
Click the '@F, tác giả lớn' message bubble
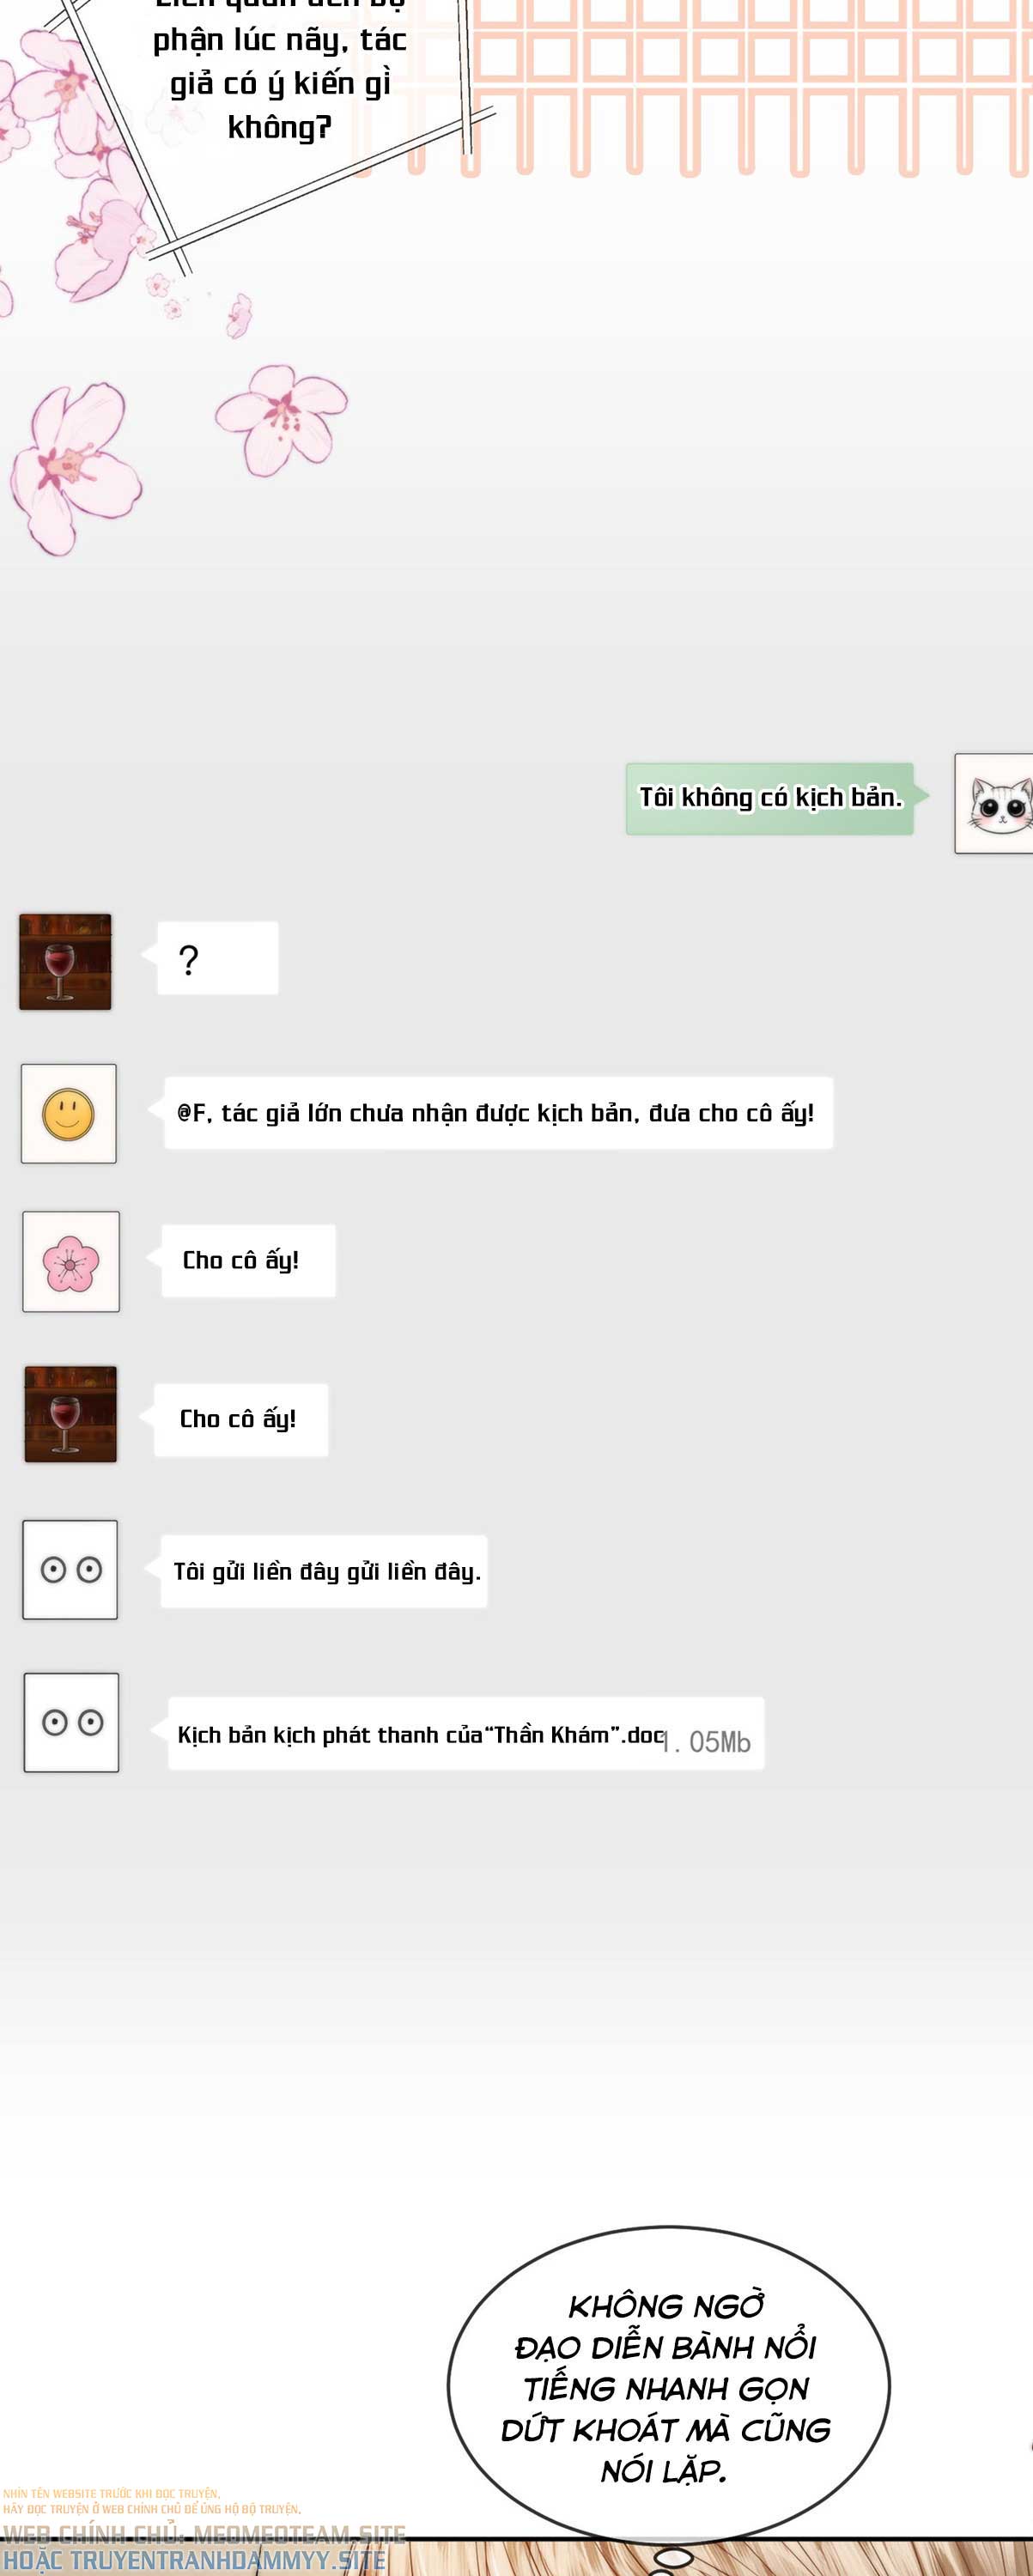click(x=498, y=1112)
